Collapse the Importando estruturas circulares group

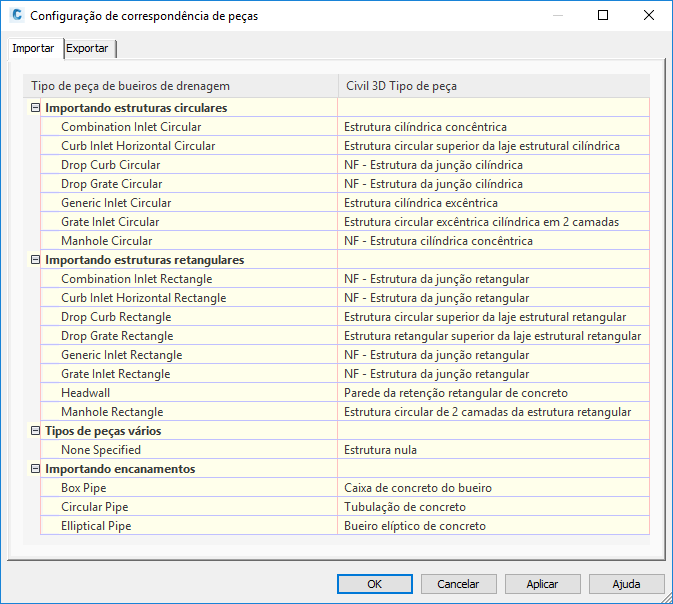coord(36,108)
